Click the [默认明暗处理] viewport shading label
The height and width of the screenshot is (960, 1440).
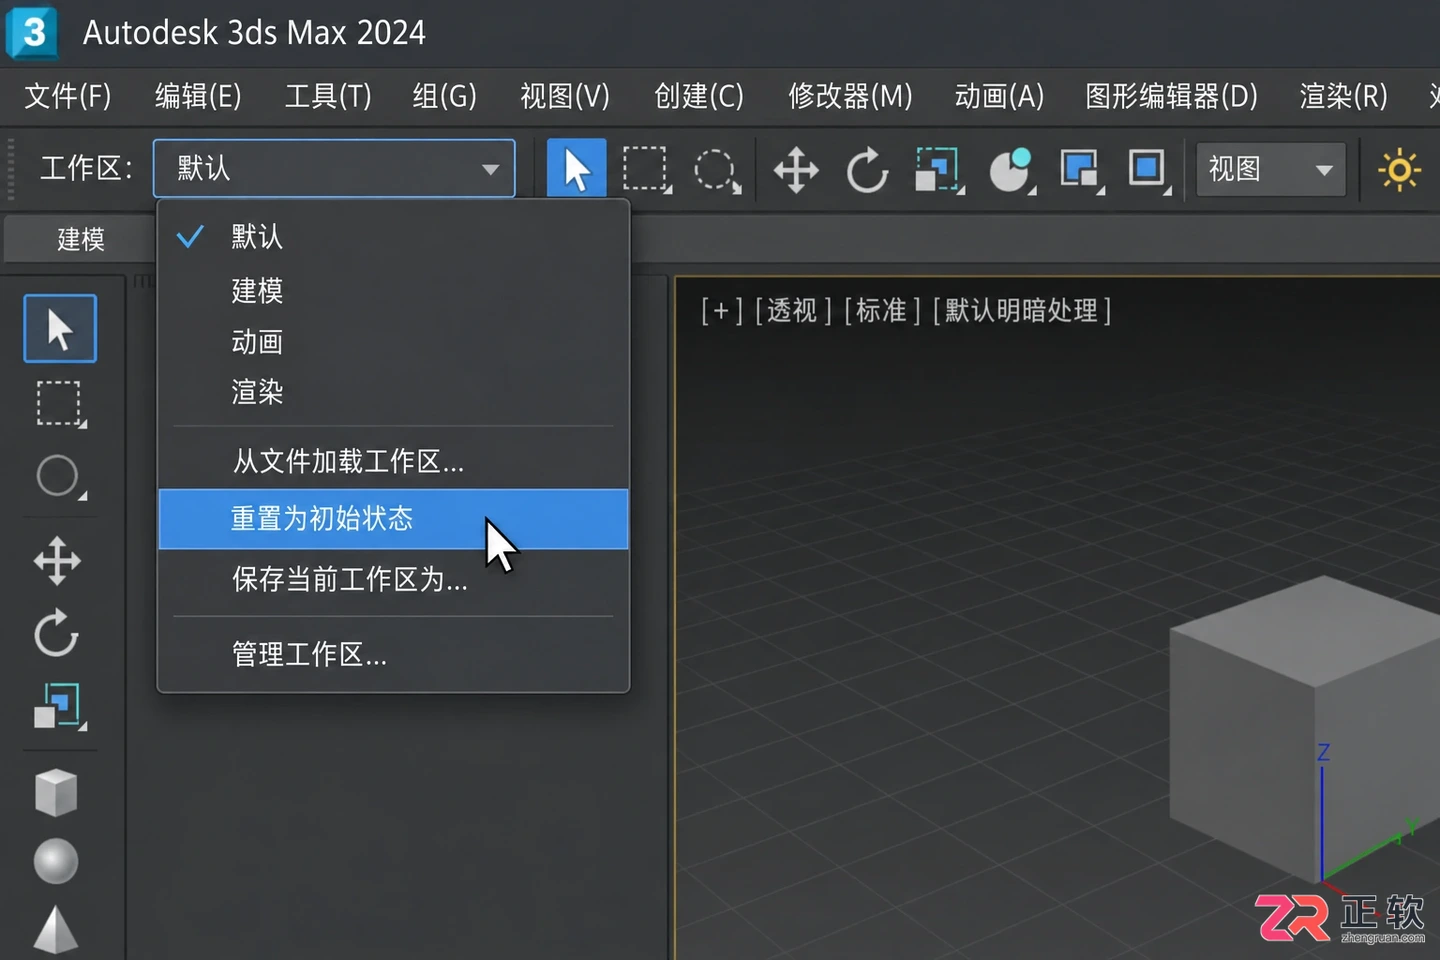[x=1021, y=311]
